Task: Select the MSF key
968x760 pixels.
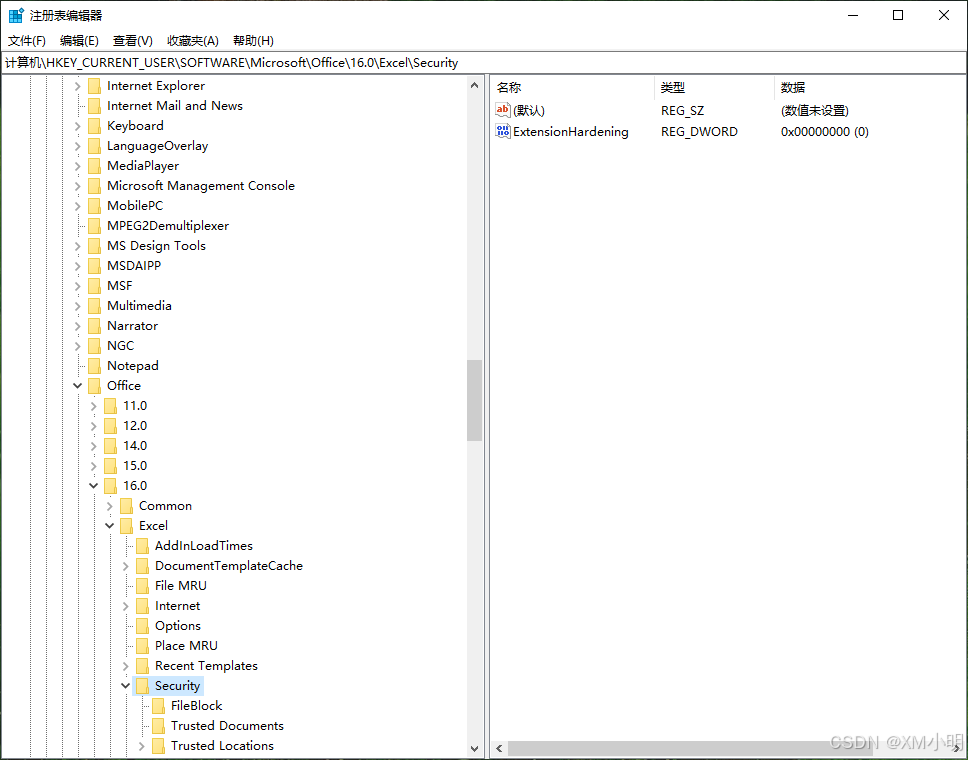Action: point(120,286)
